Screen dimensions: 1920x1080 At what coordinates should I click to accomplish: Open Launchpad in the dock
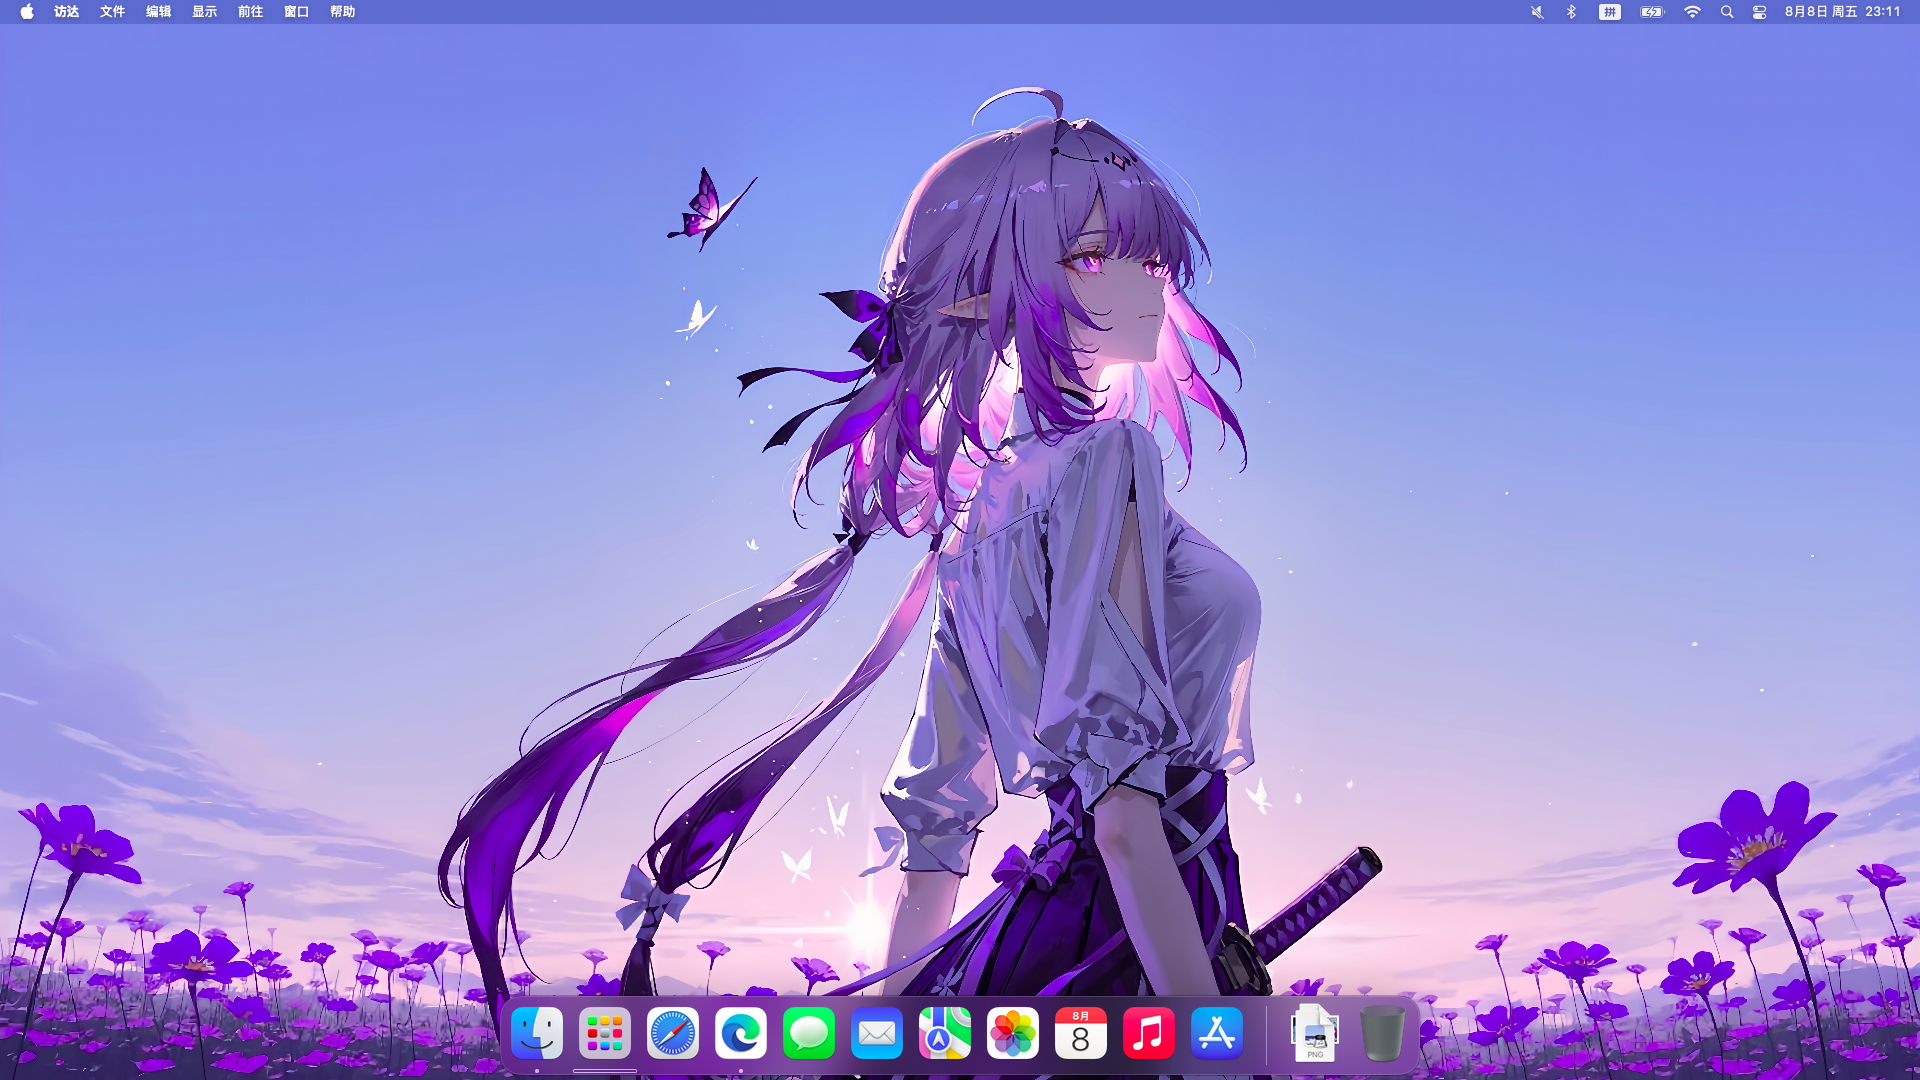[x=605, y=1033]
